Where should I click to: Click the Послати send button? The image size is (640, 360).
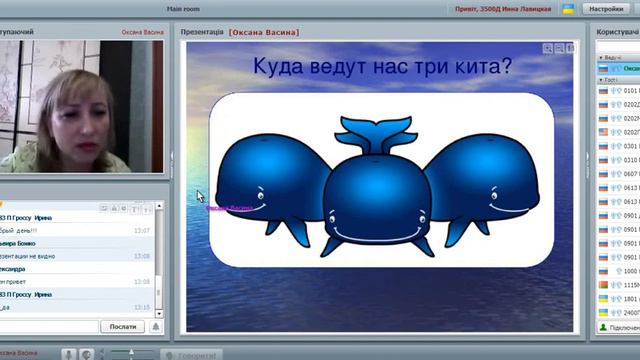122,327
